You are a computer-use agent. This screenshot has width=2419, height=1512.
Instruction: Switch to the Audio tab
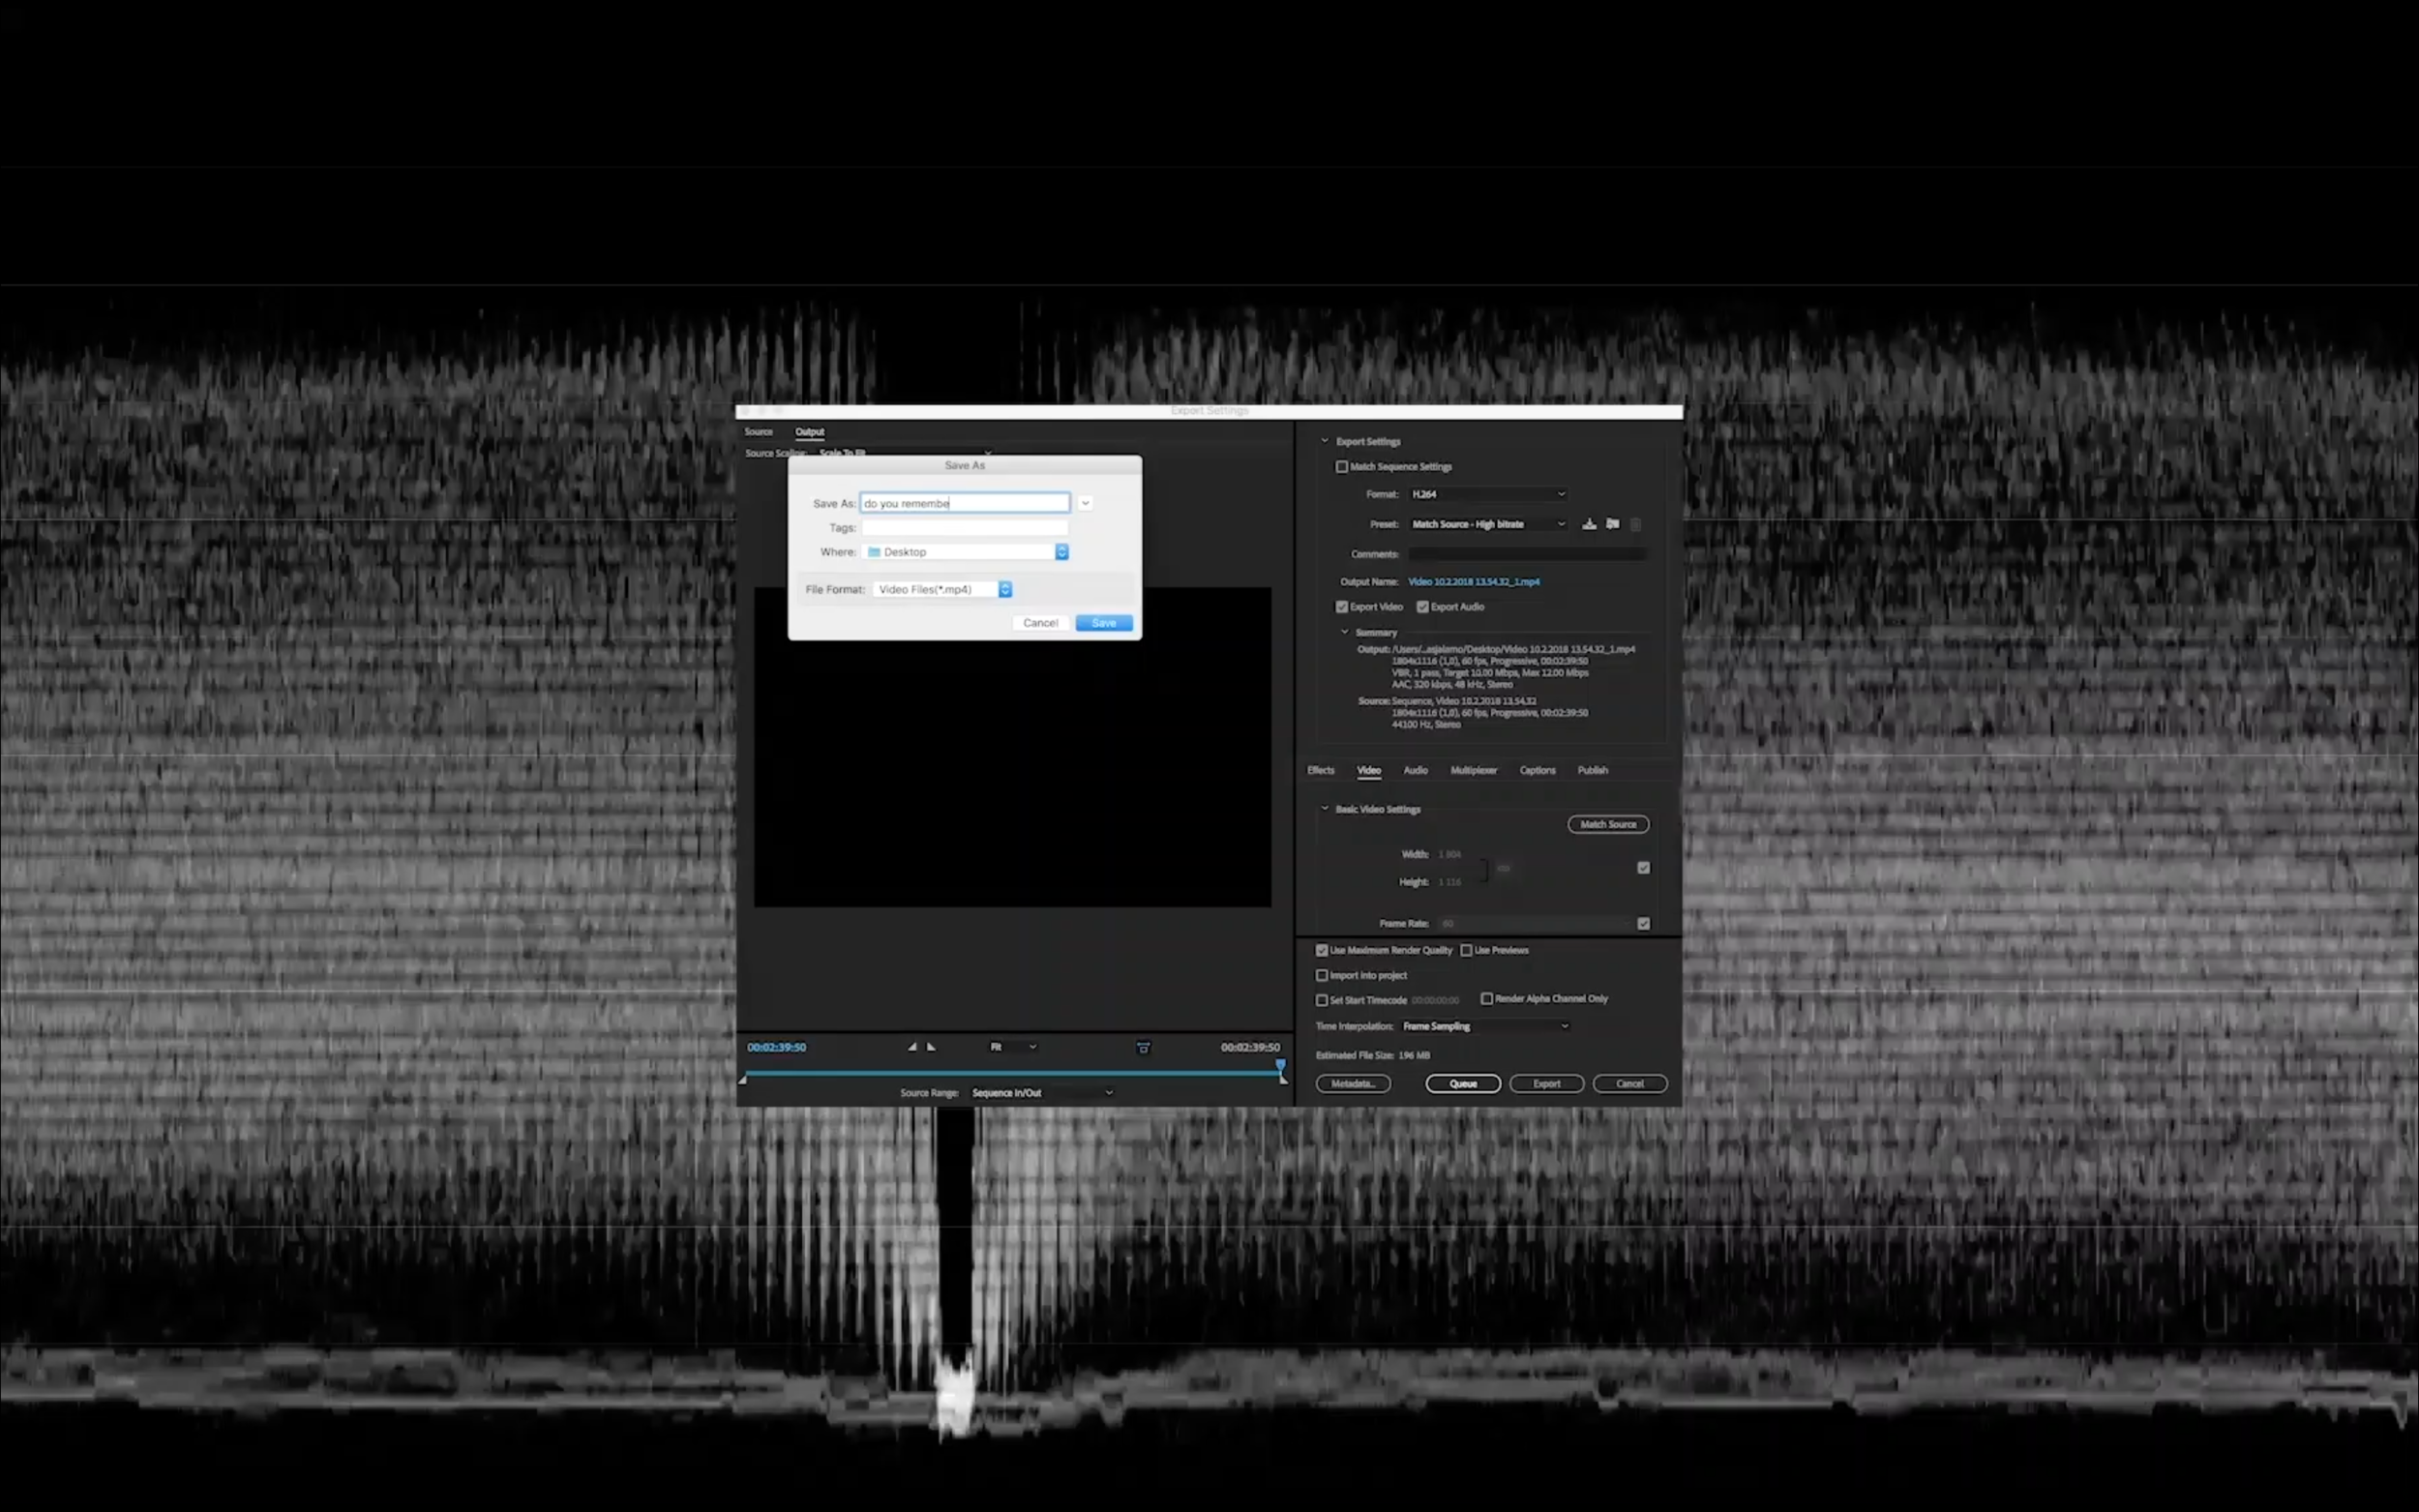click(1415, 770)
